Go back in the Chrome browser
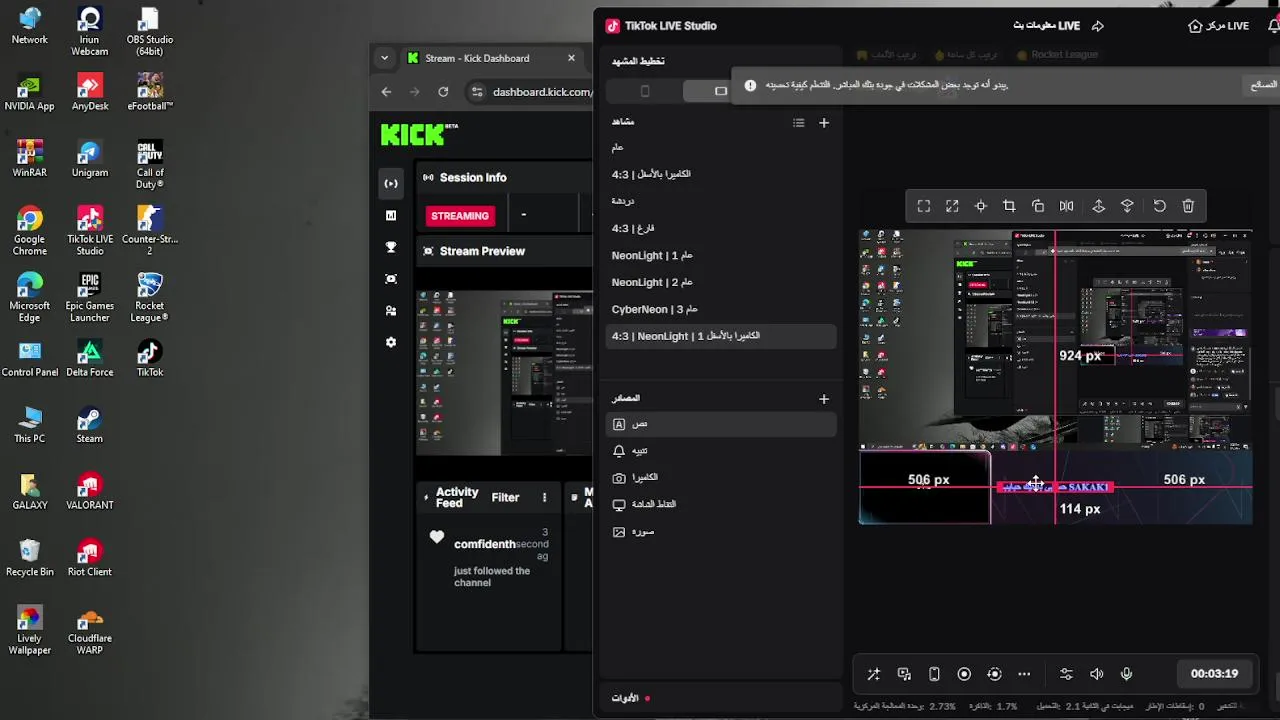The image size is (1280, 720). pyautogui.click(x=387, y=92)
